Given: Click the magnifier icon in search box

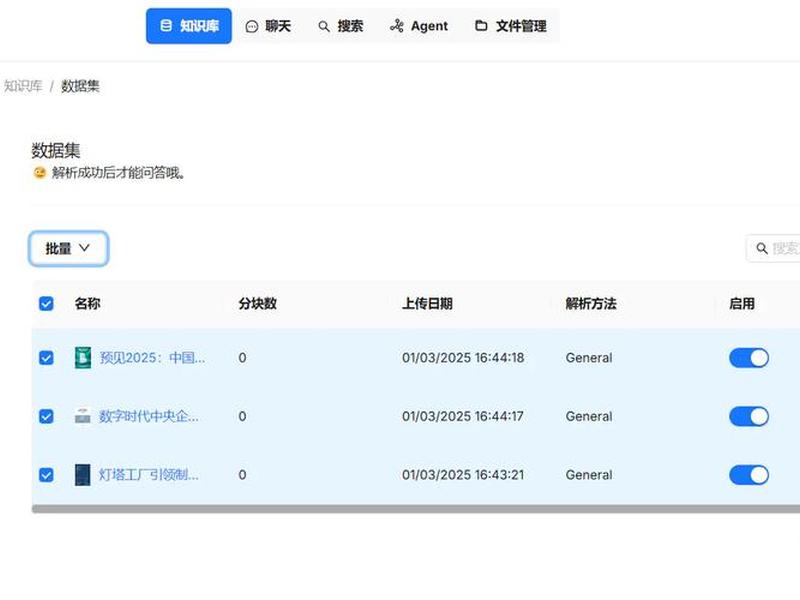Looking at the screenshot, I should [762, 248].
